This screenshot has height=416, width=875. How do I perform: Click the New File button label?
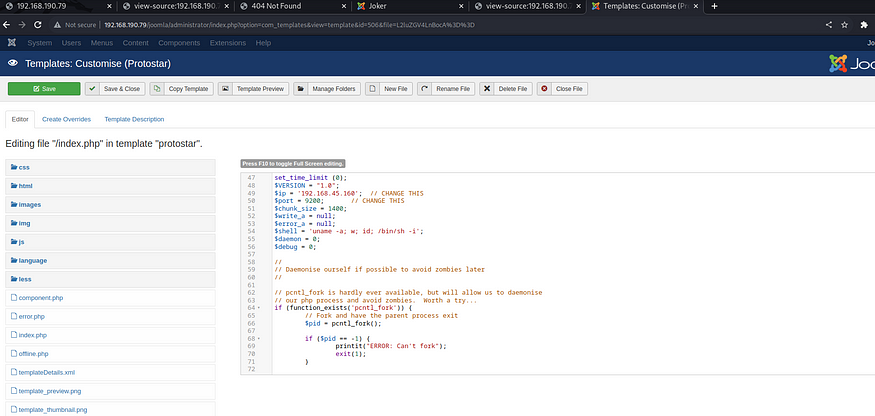(x=396, y=89)
